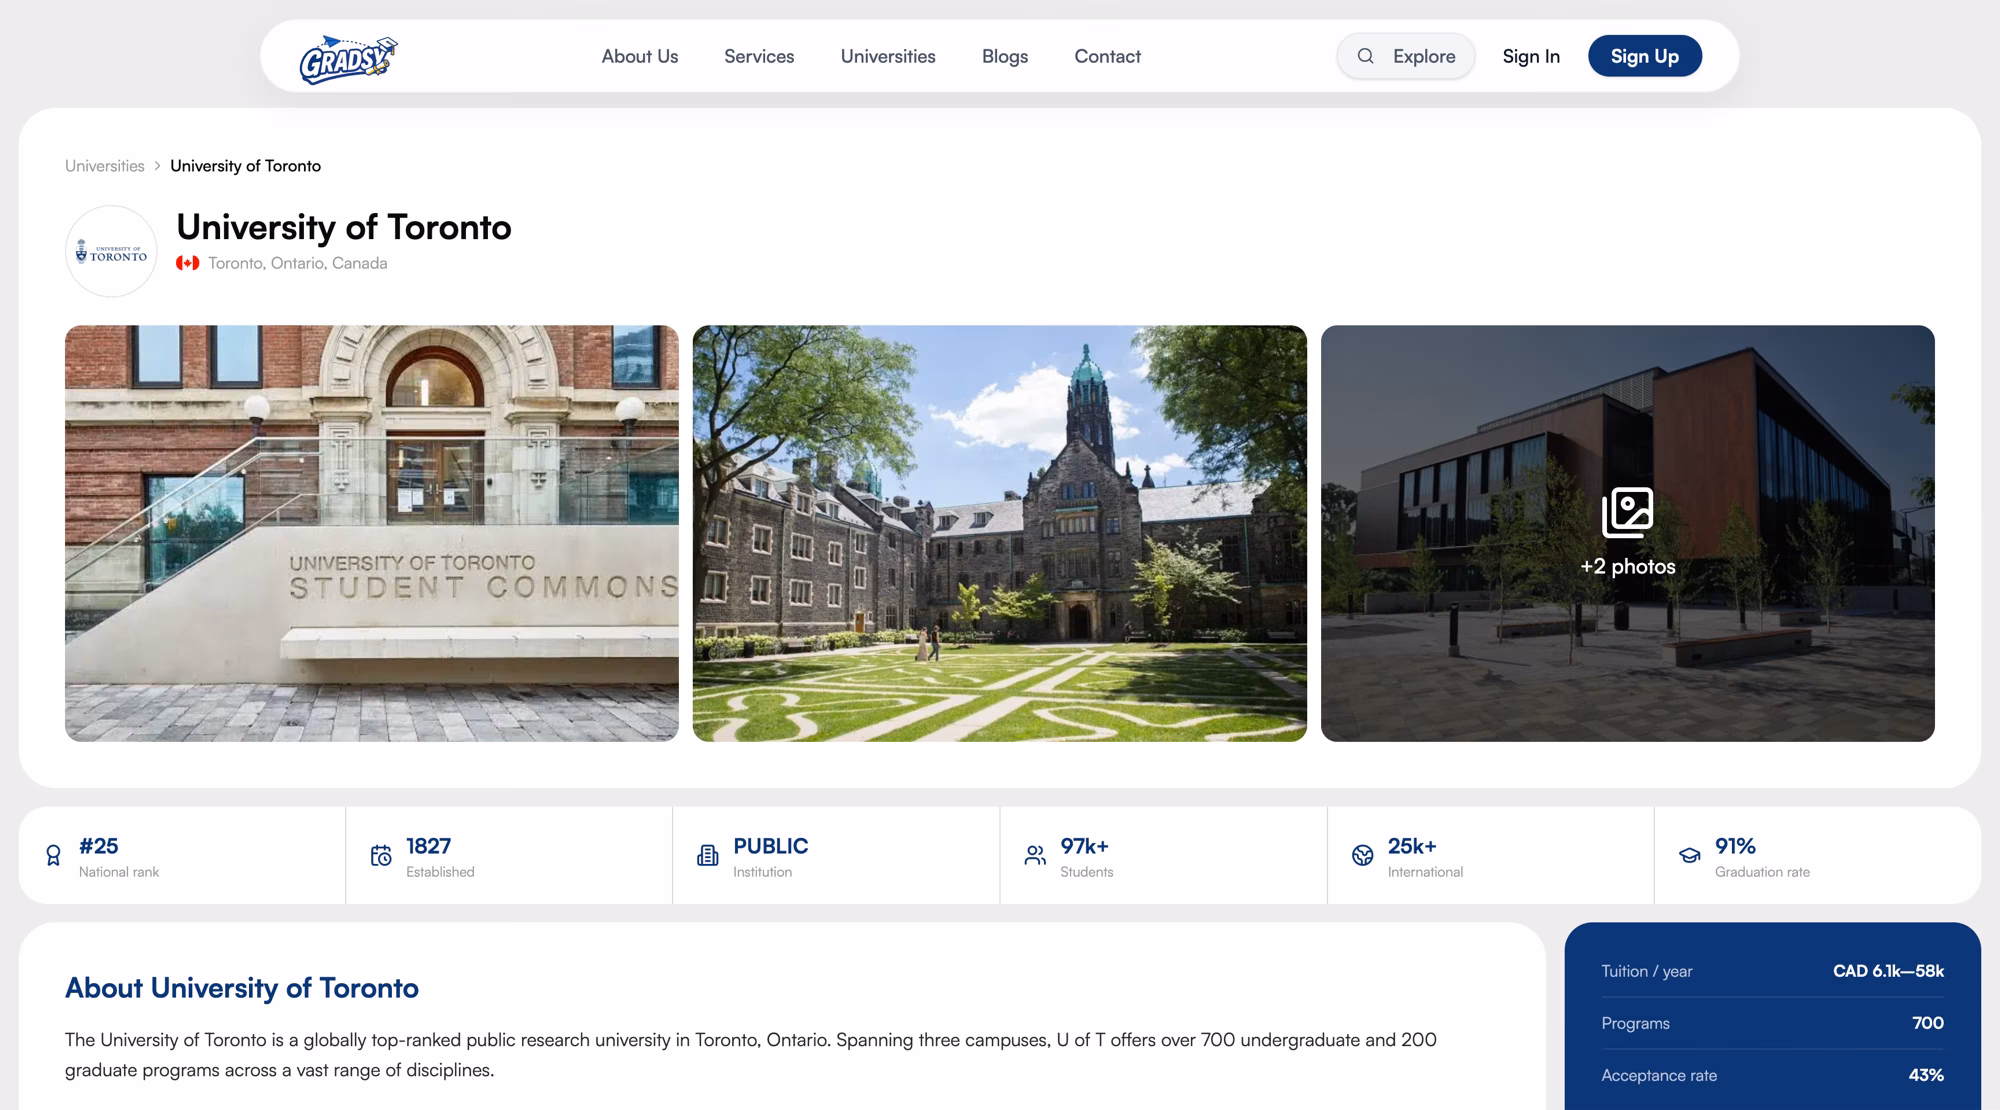This screenshot has width=2000, height=1110.
Task: Click the University of Toronto page title
Action: click(344, 227)
